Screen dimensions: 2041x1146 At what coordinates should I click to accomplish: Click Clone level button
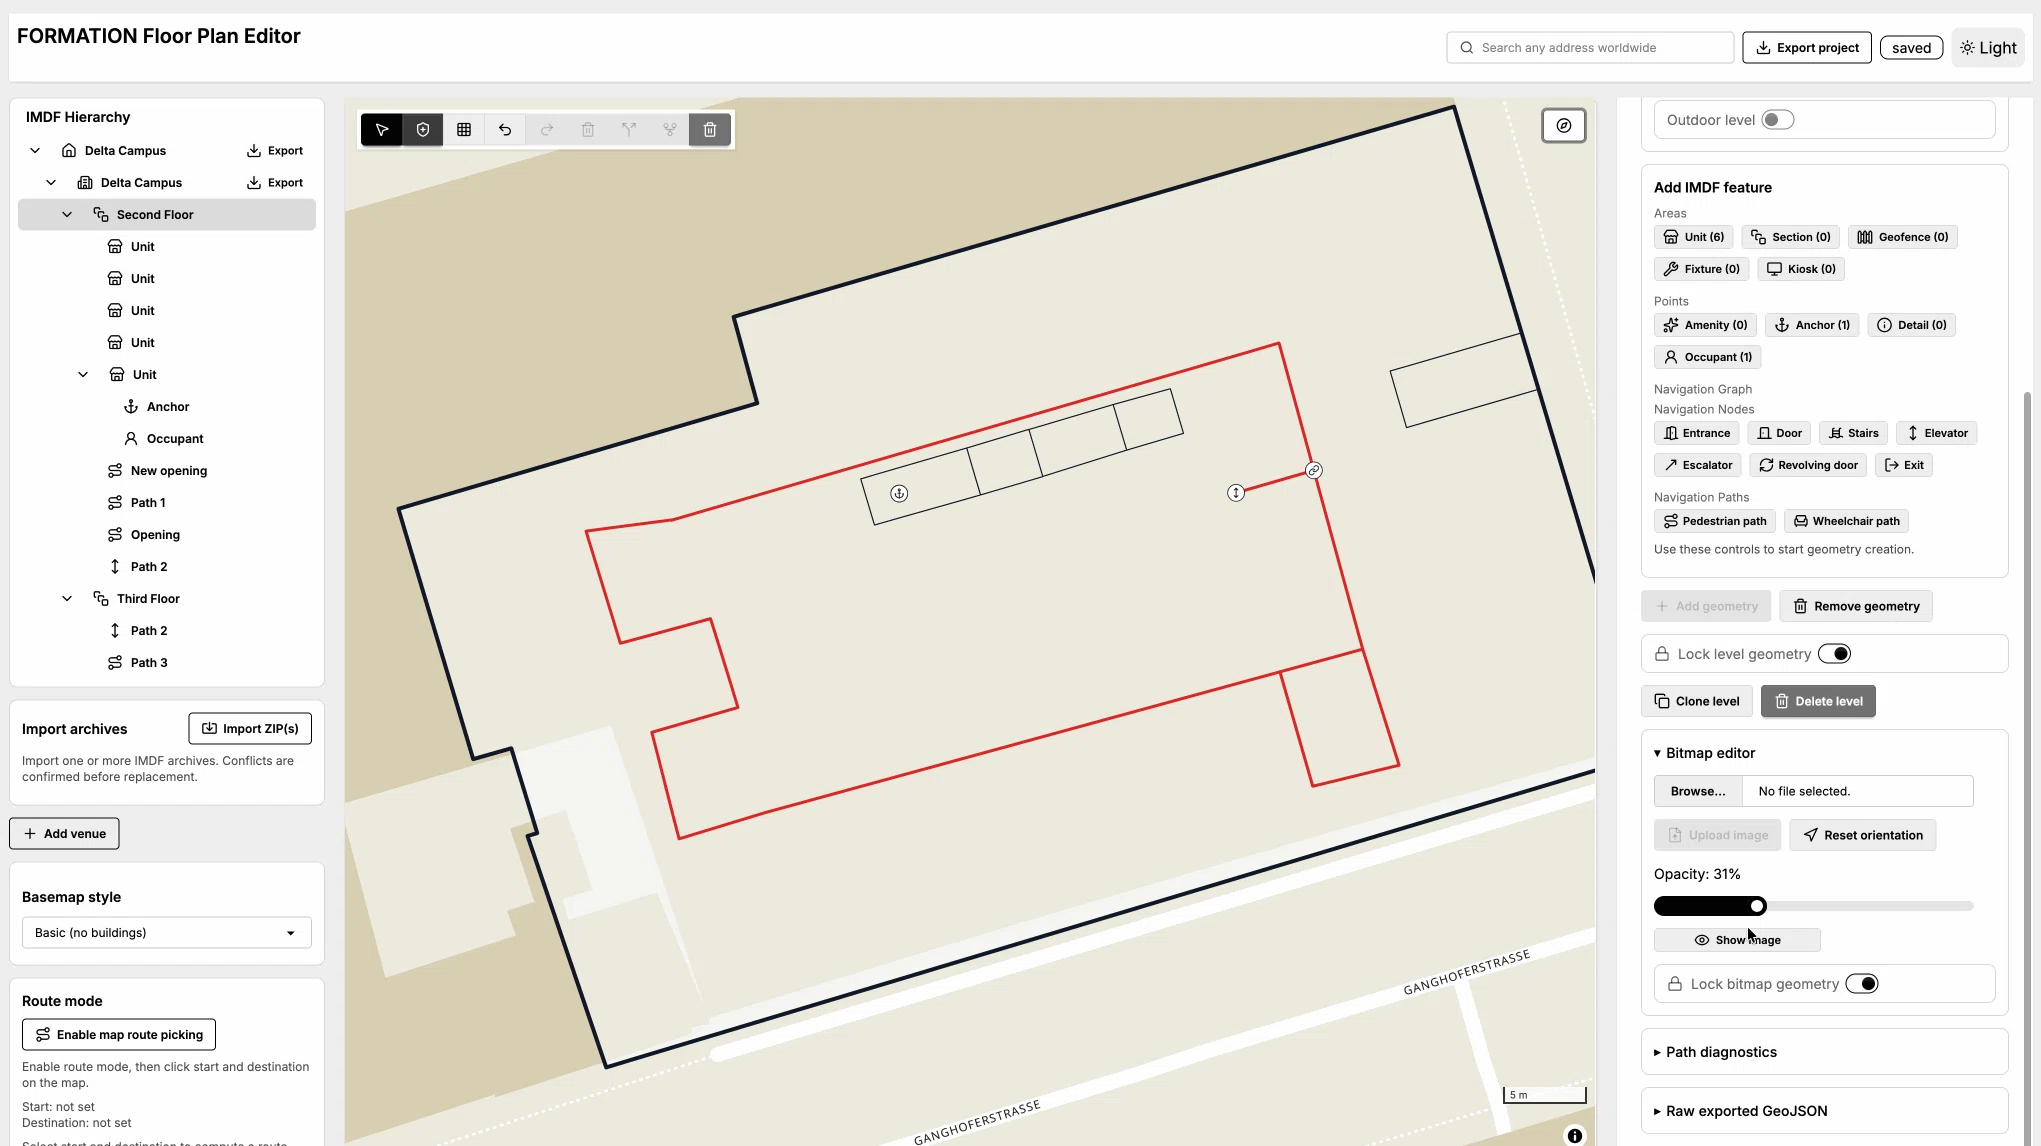click(1697, 701)
